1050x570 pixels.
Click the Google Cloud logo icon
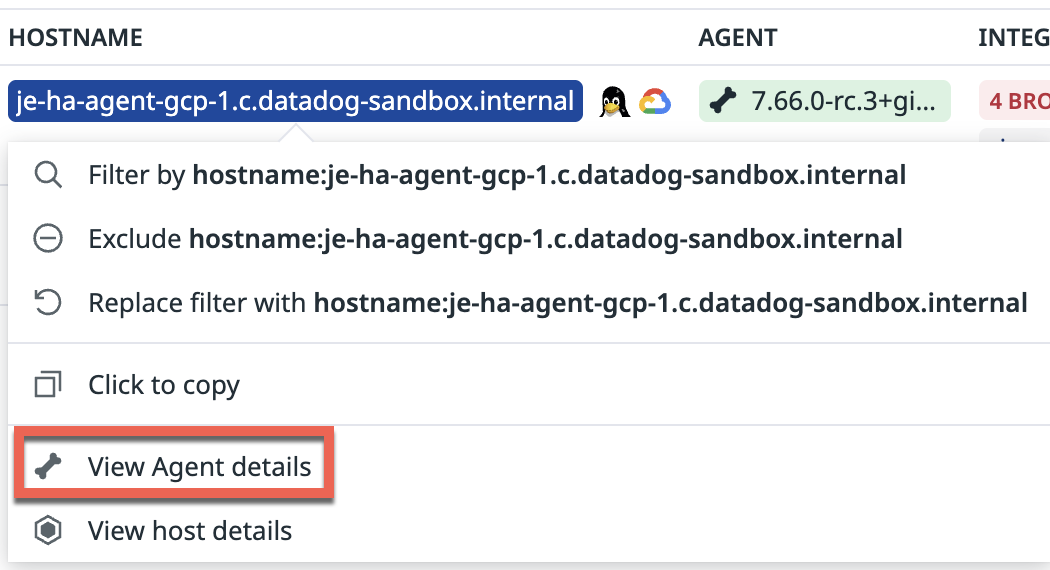tap(655, 101)
